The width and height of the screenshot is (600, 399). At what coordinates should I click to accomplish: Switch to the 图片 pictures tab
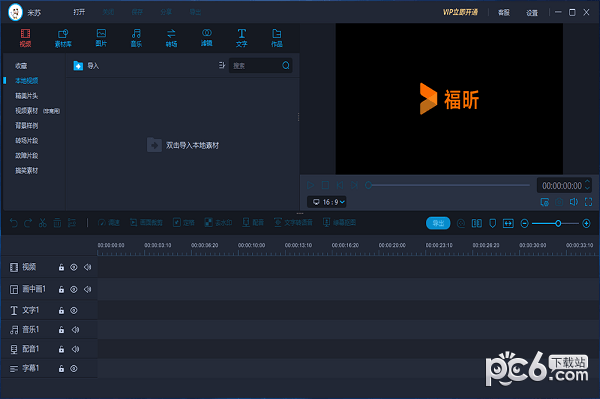click(x=101, y=38)
